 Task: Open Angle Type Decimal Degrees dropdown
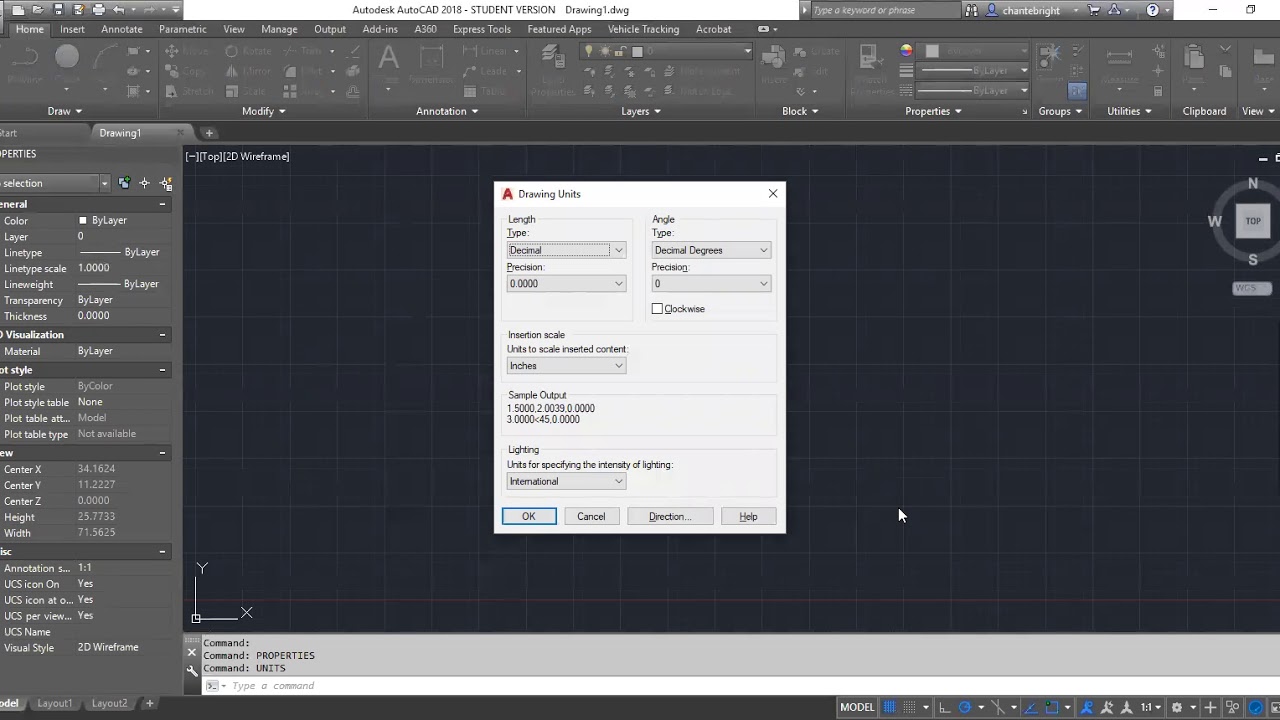[711, 250]
